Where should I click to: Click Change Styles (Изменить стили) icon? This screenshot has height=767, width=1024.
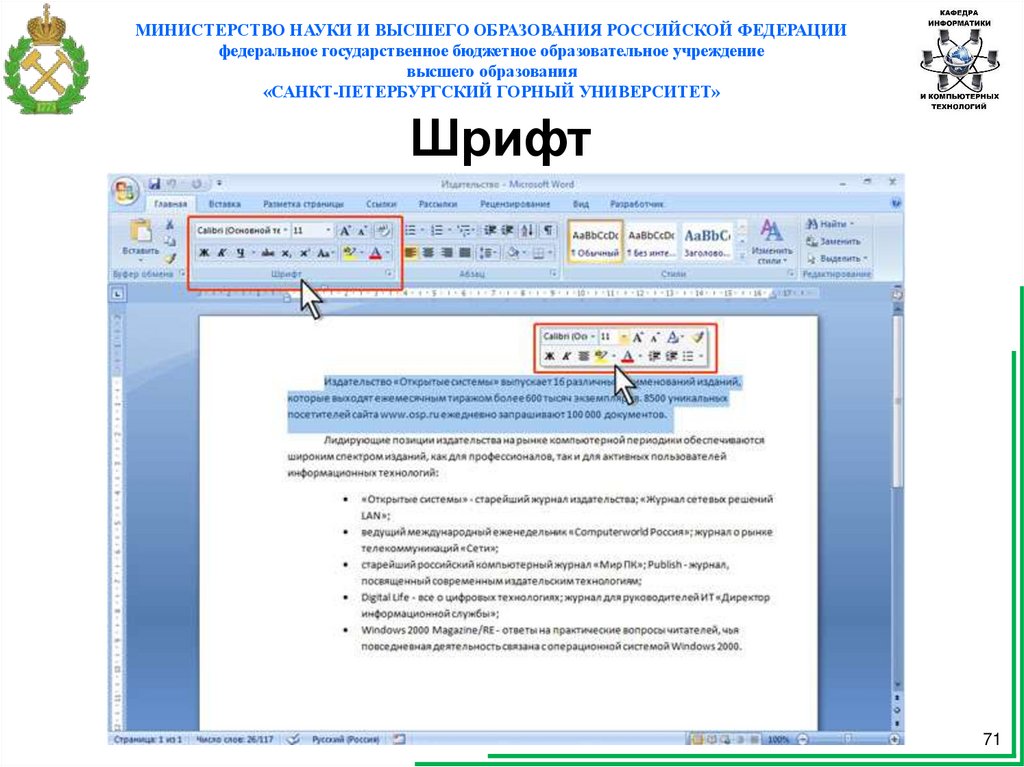772,241
